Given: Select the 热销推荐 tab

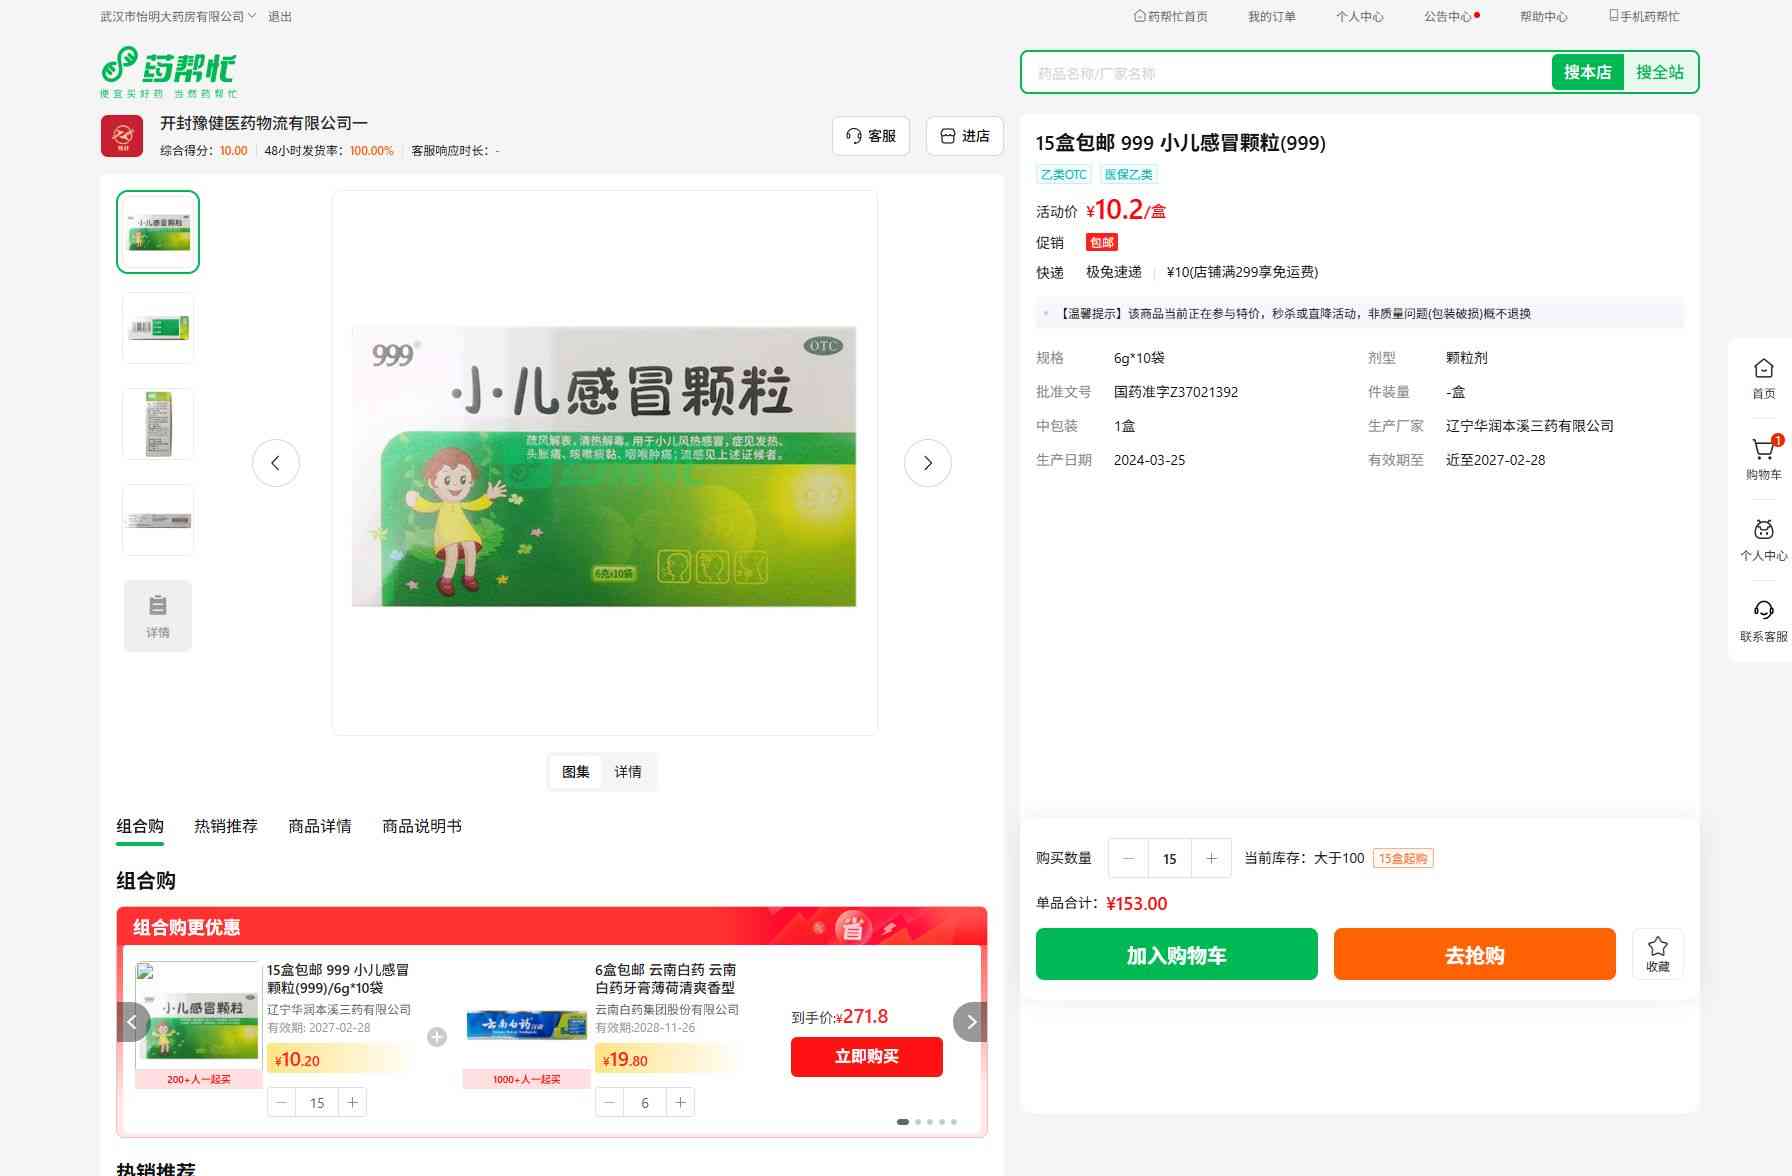Looking at the screenshot, I should [x=226, y=826].
